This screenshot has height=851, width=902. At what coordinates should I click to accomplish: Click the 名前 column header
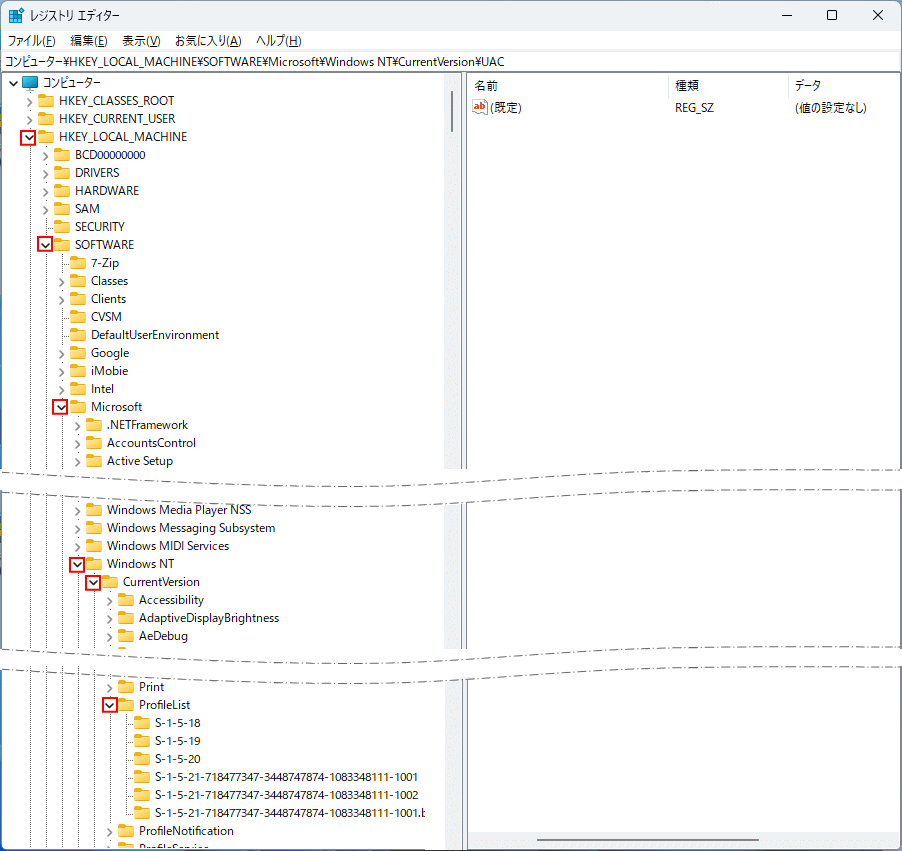click(x=484, y=85)
